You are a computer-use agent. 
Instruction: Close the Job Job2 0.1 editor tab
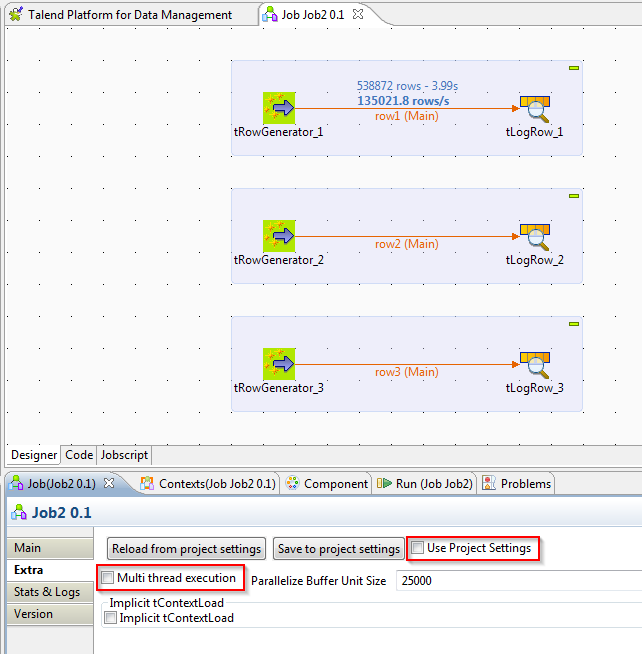pyautogui.click(x=358, y=14)
